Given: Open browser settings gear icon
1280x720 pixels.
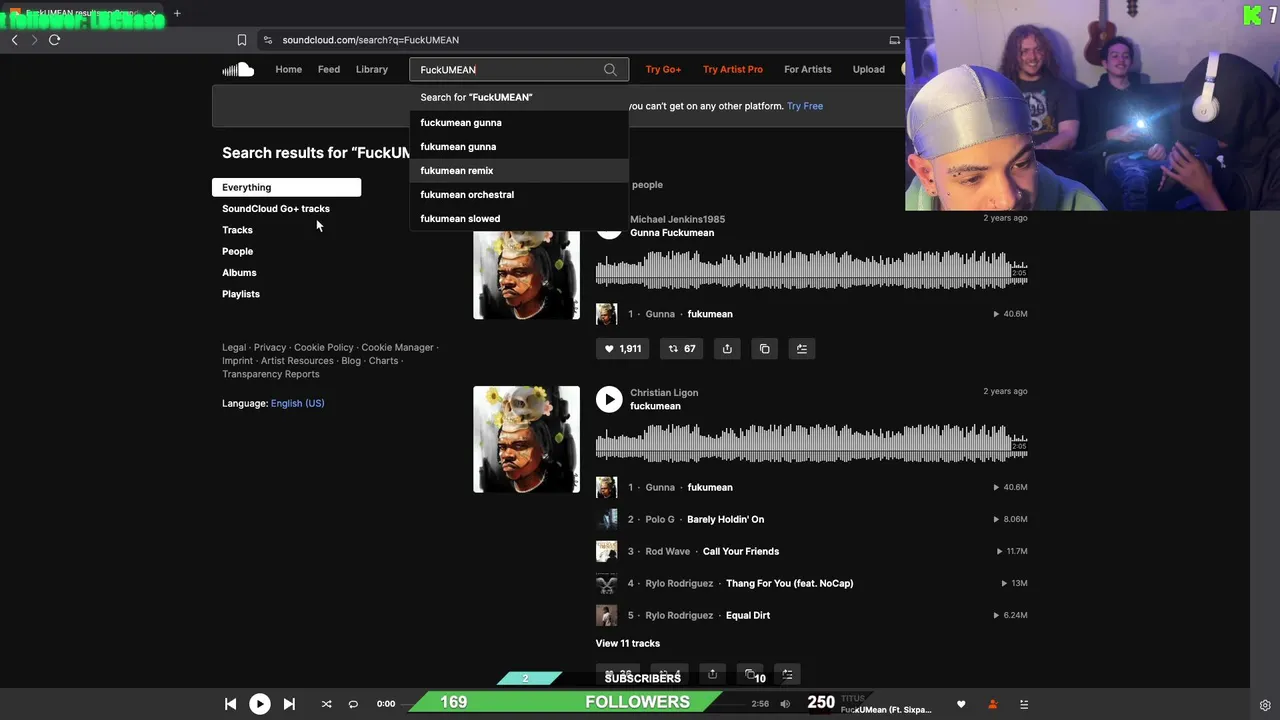Looking at the screenshot, I should coord(1265,705).
